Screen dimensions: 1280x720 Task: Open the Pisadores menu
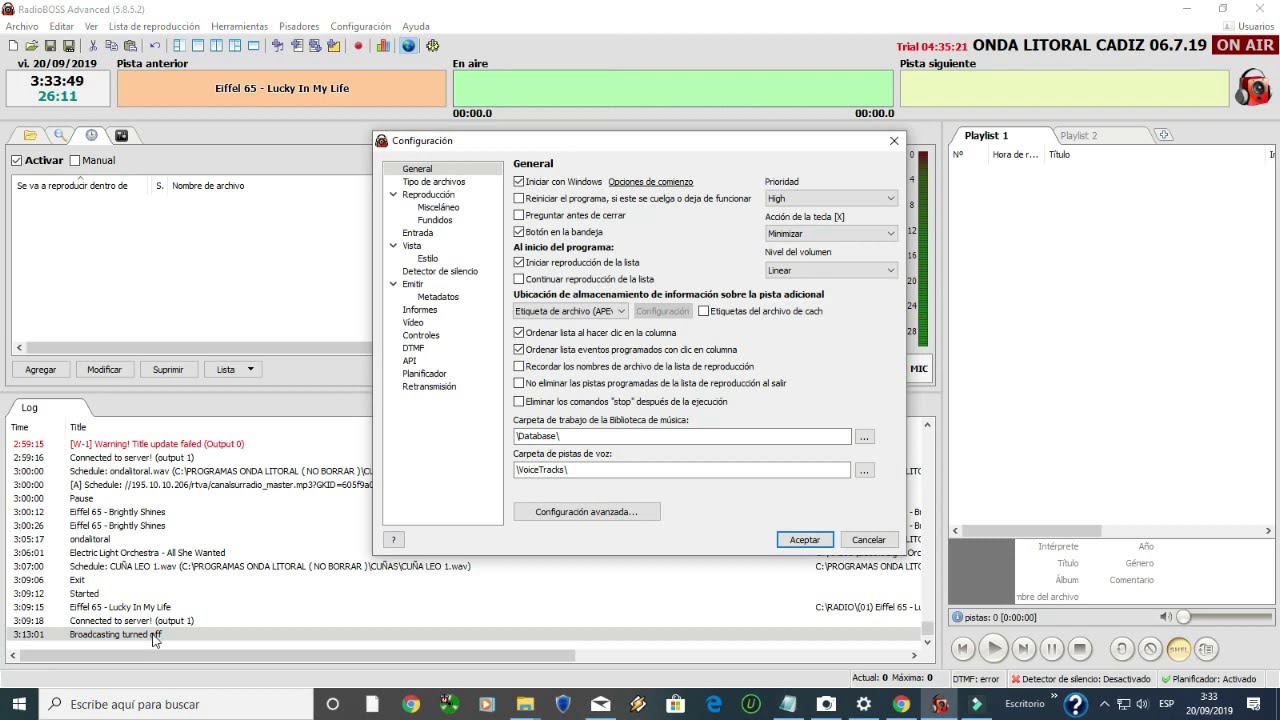[299, 26]
